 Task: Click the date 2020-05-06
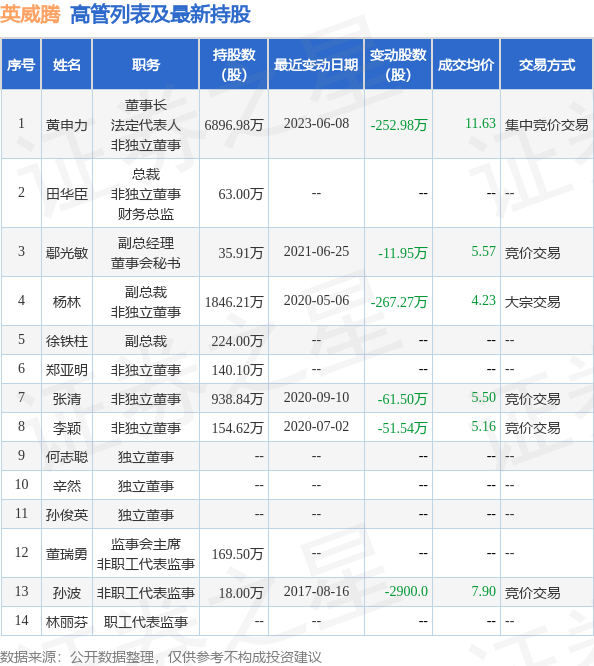point(316,300)
